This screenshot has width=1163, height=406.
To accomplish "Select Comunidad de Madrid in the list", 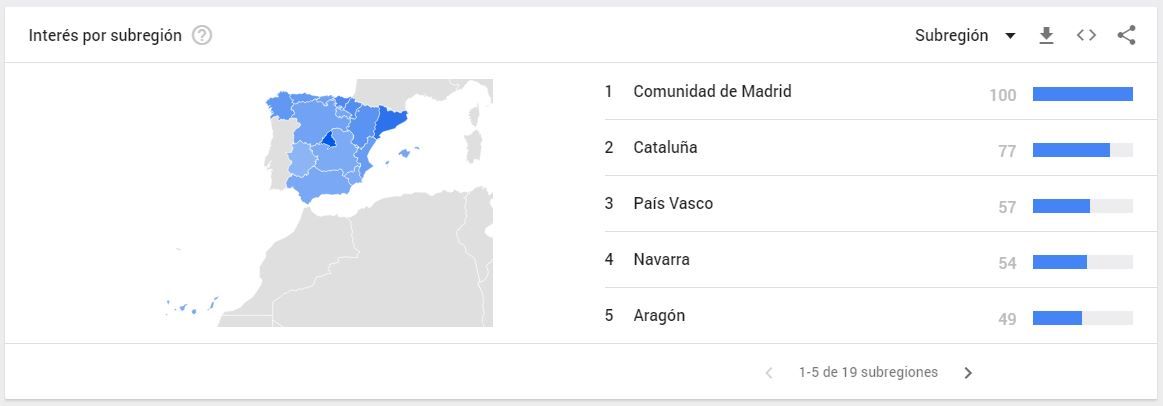I will 712,92.
